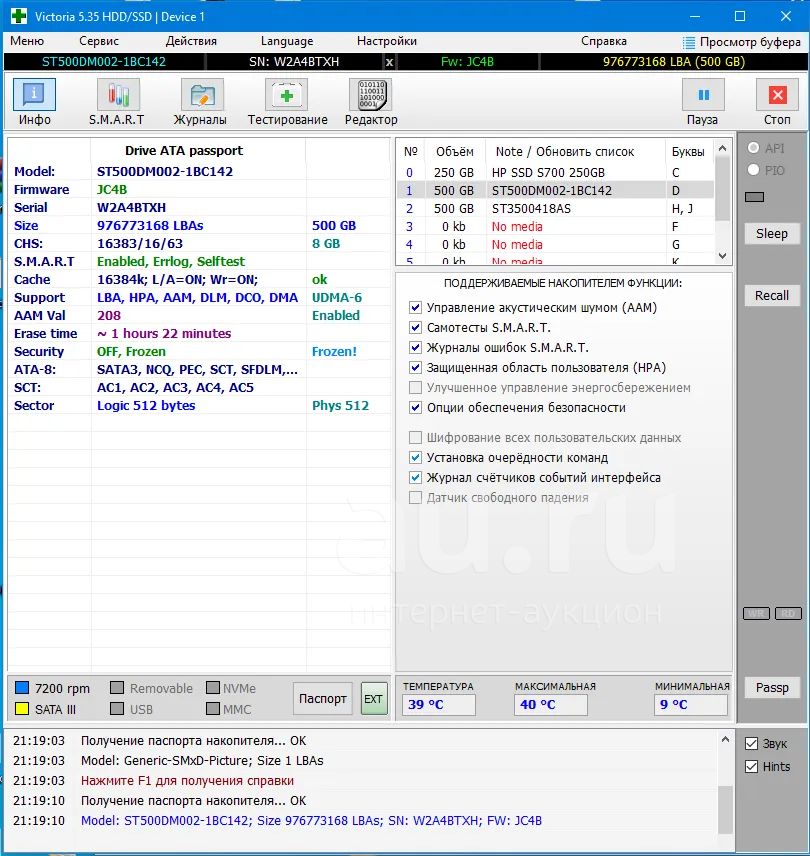Open the Справка help menu

pos(604,41)
